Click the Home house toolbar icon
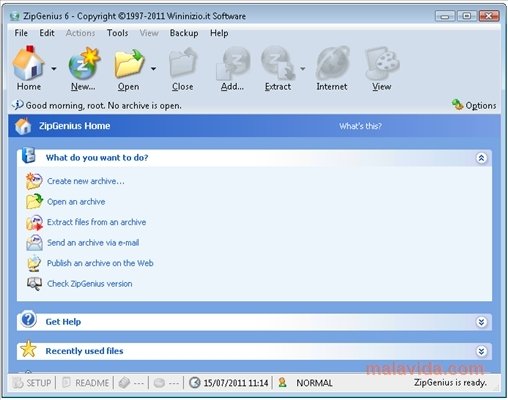Viewport: 508px width, 400px height. [28, 63]
